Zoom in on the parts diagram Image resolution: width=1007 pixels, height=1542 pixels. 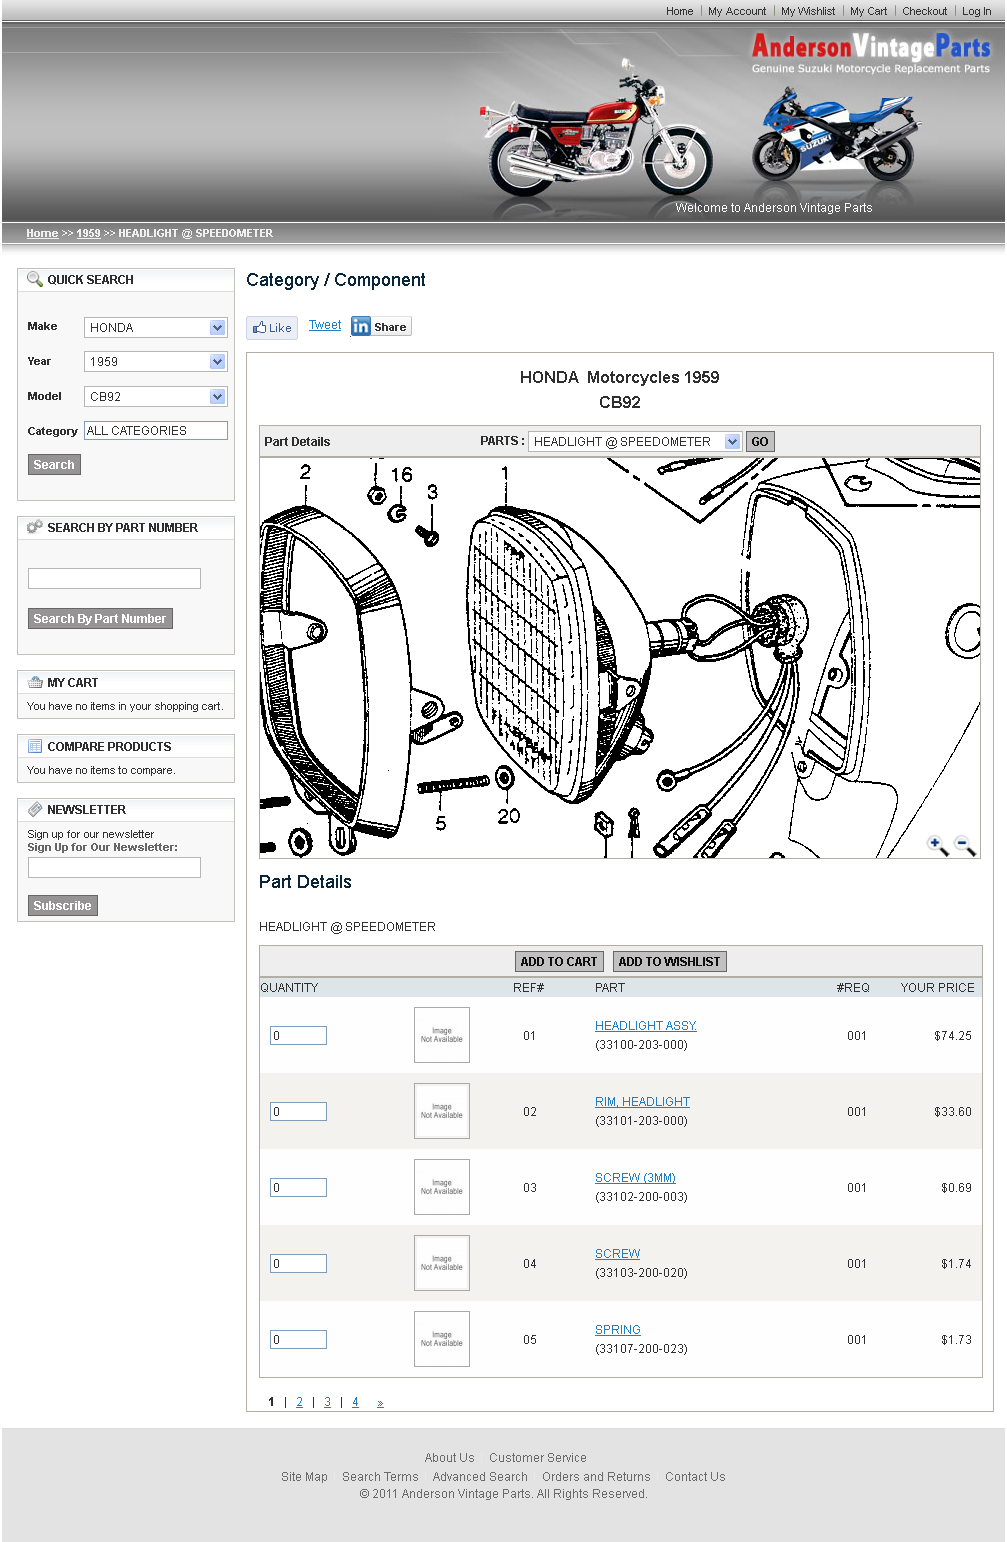[937, 846]
